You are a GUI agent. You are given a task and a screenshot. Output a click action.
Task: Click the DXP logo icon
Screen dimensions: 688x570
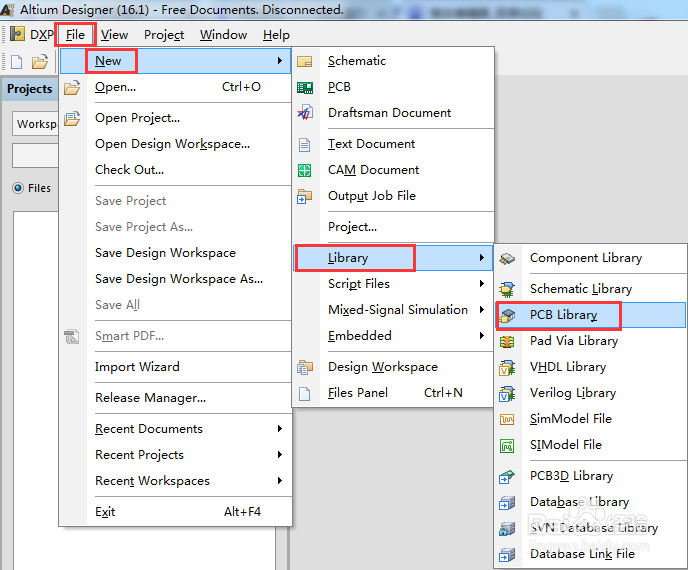coord(17,34)
